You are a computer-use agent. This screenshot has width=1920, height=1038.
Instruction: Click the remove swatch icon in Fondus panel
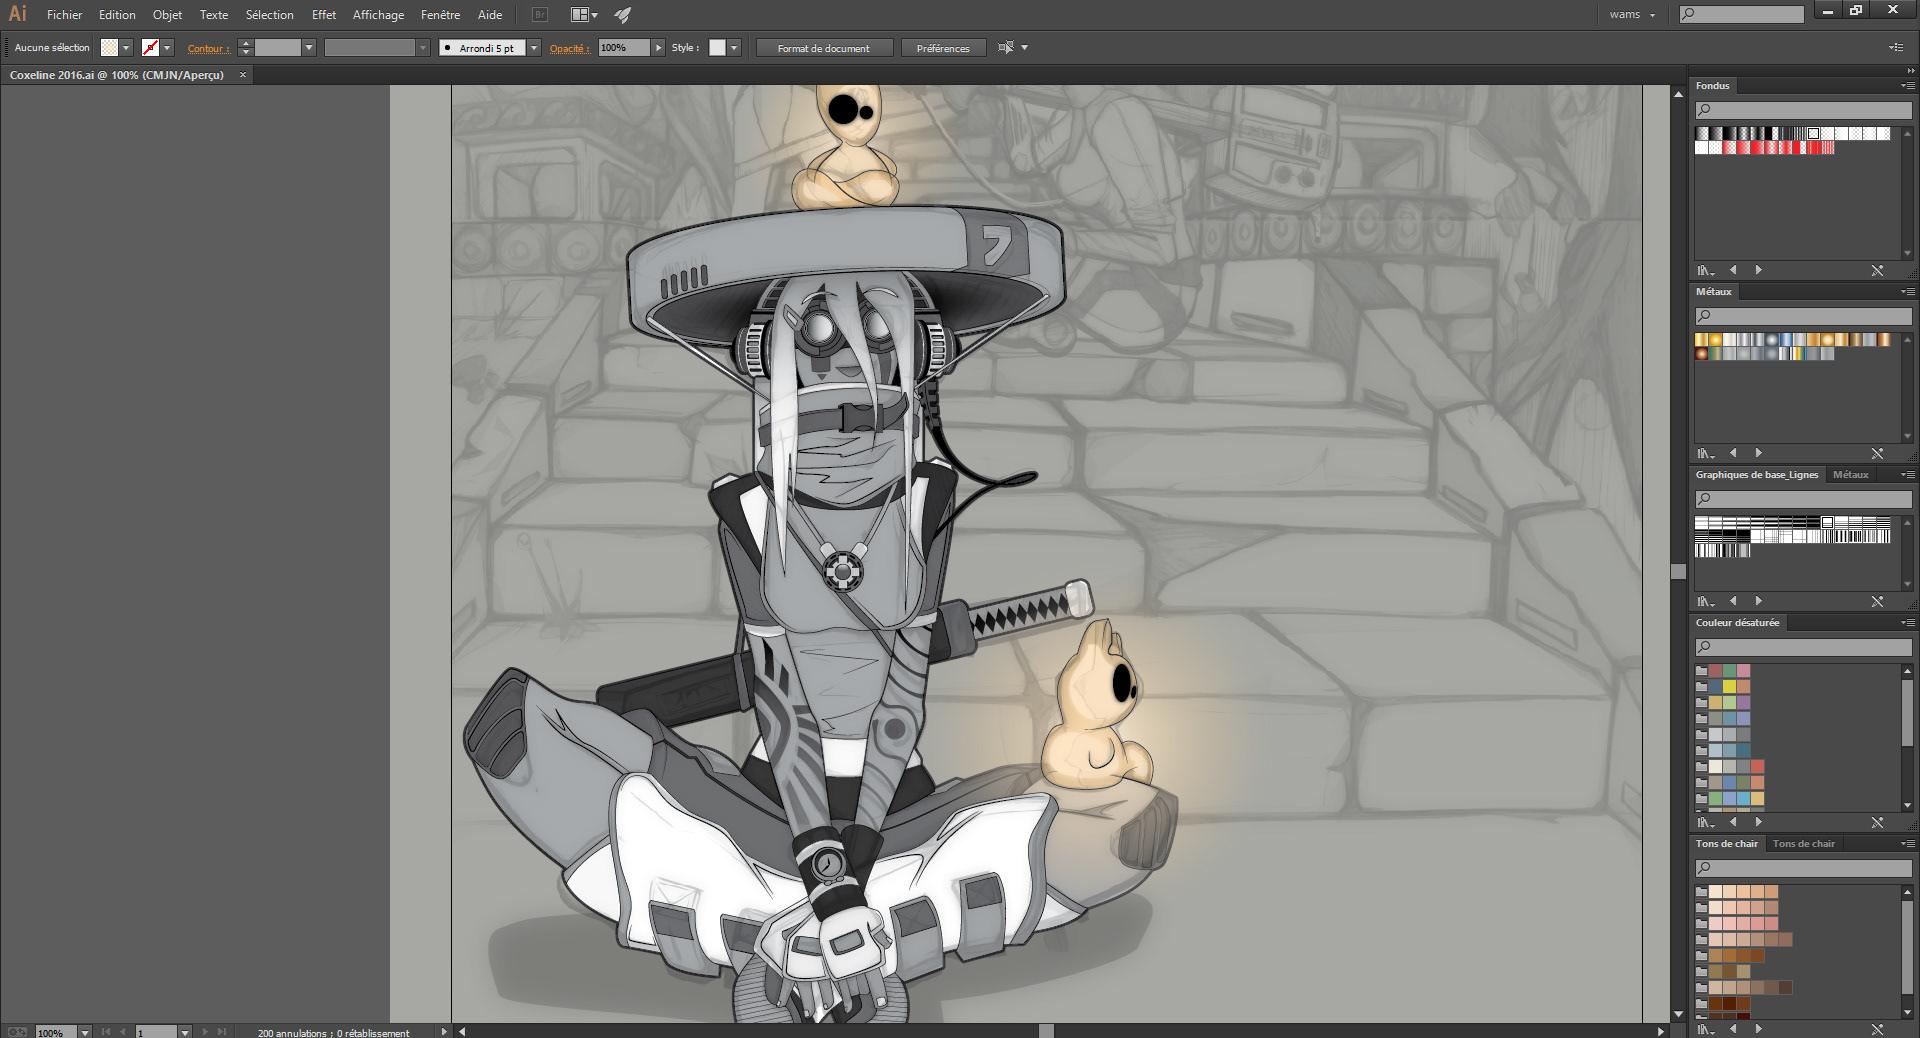click(1877, 270)
